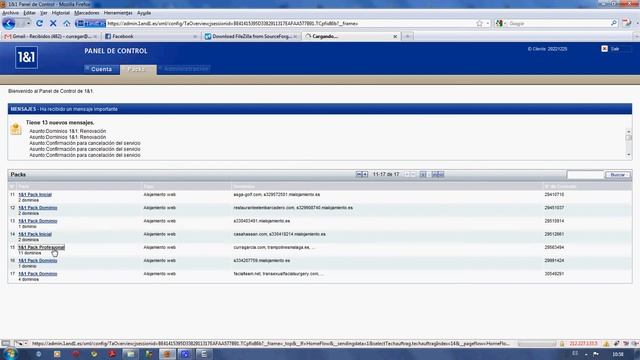Click first Confirmación para cancelación del servicio message
Image resolution: width=640 pixels, height=360 pixels.
click(84, 143)
